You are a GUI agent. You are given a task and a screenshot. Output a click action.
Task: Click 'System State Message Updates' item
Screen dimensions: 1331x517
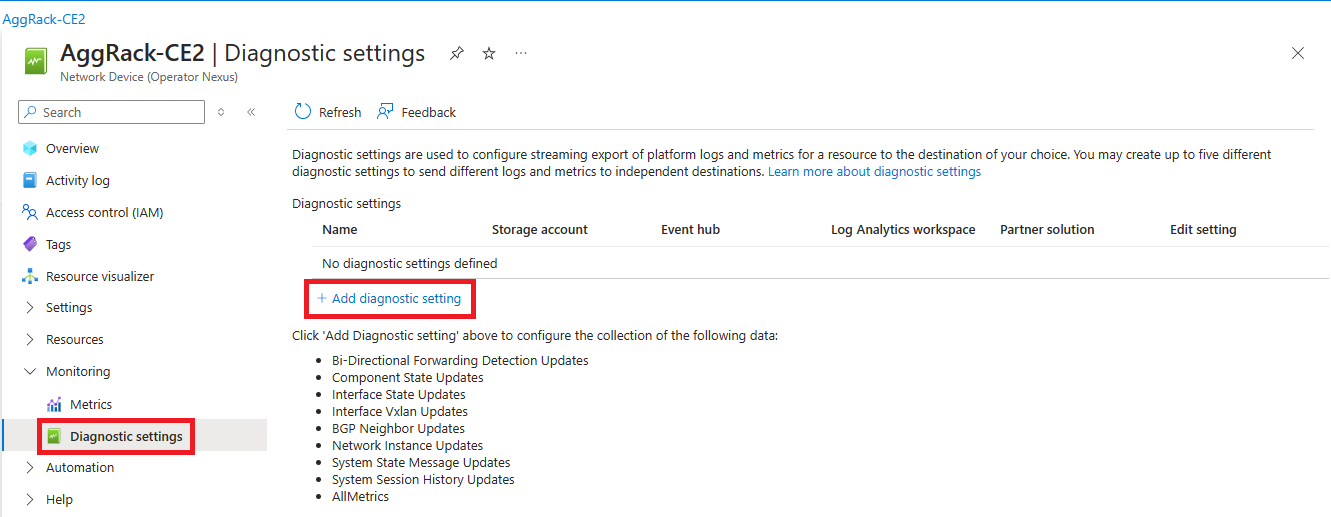click(x=421, y=462)
